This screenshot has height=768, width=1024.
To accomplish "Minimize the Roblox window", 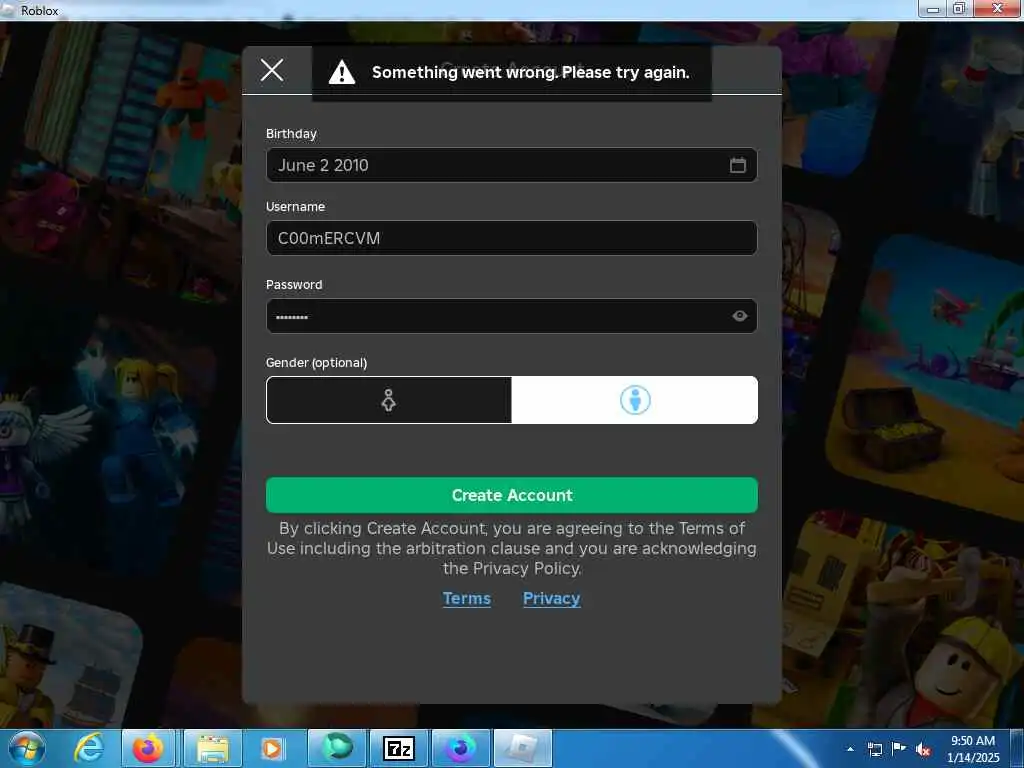I will pyautogui.click(x=933, y=9).
